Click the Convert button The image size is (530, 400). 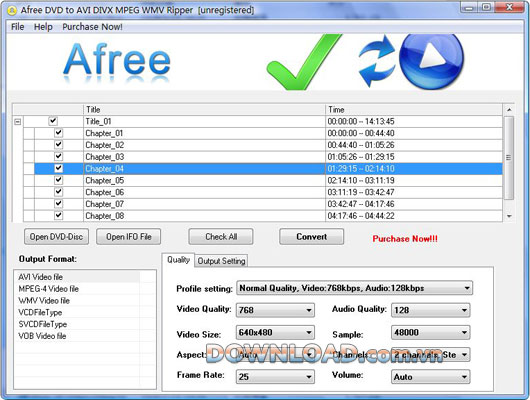click(x=312, y=237)
